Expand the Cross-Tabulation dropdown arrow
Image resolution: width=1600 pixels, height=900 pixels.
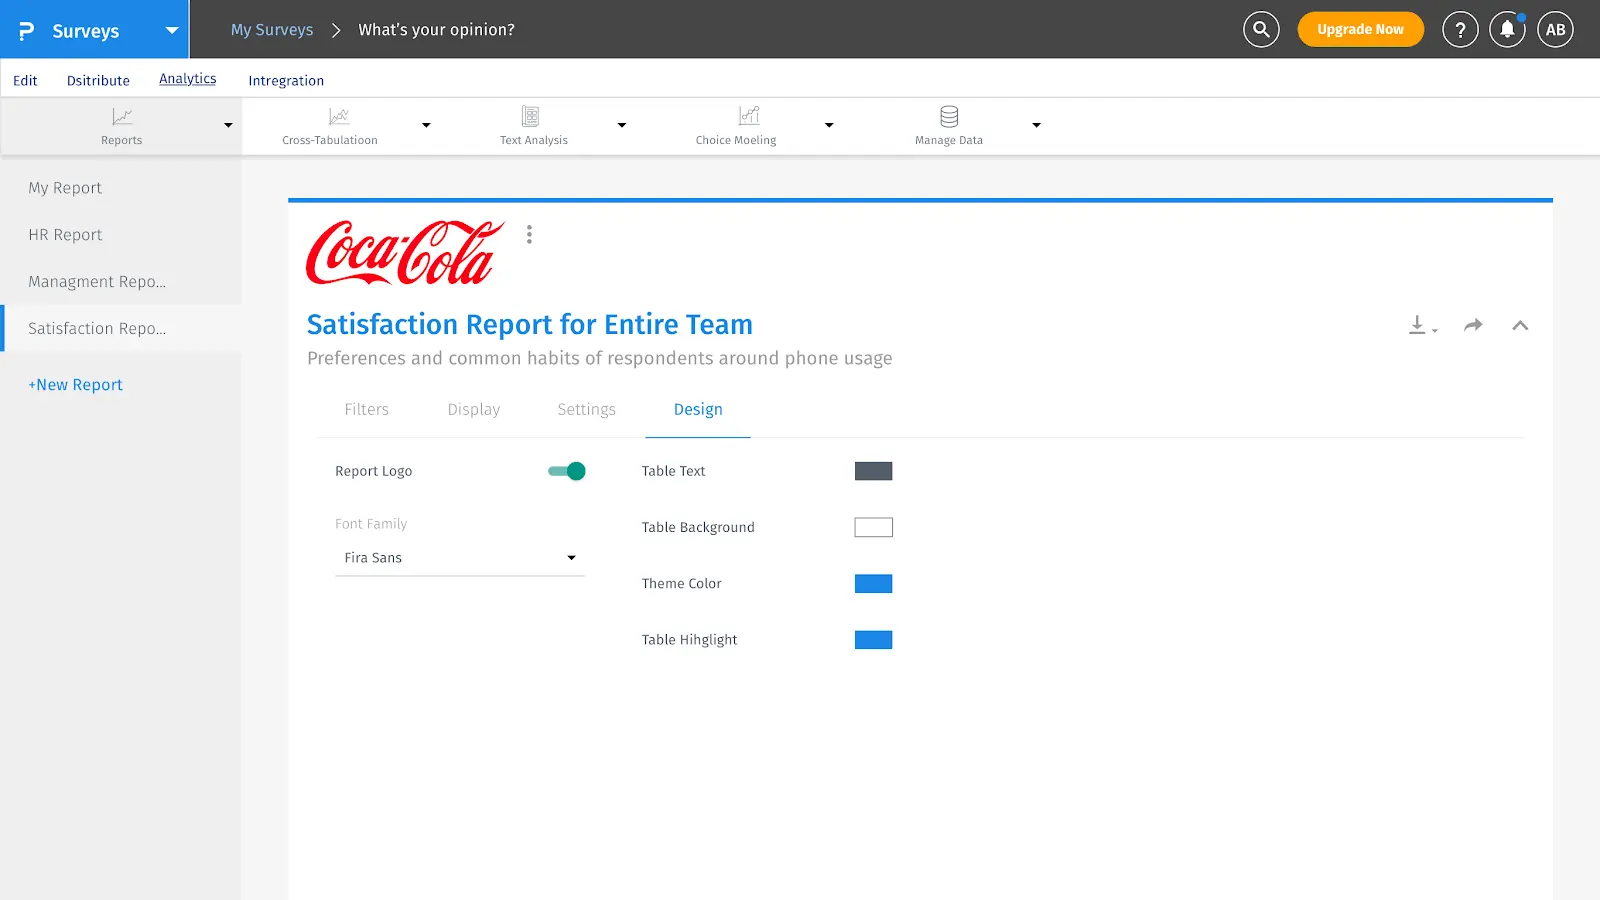pyautogui.click(x=426, y=125)
